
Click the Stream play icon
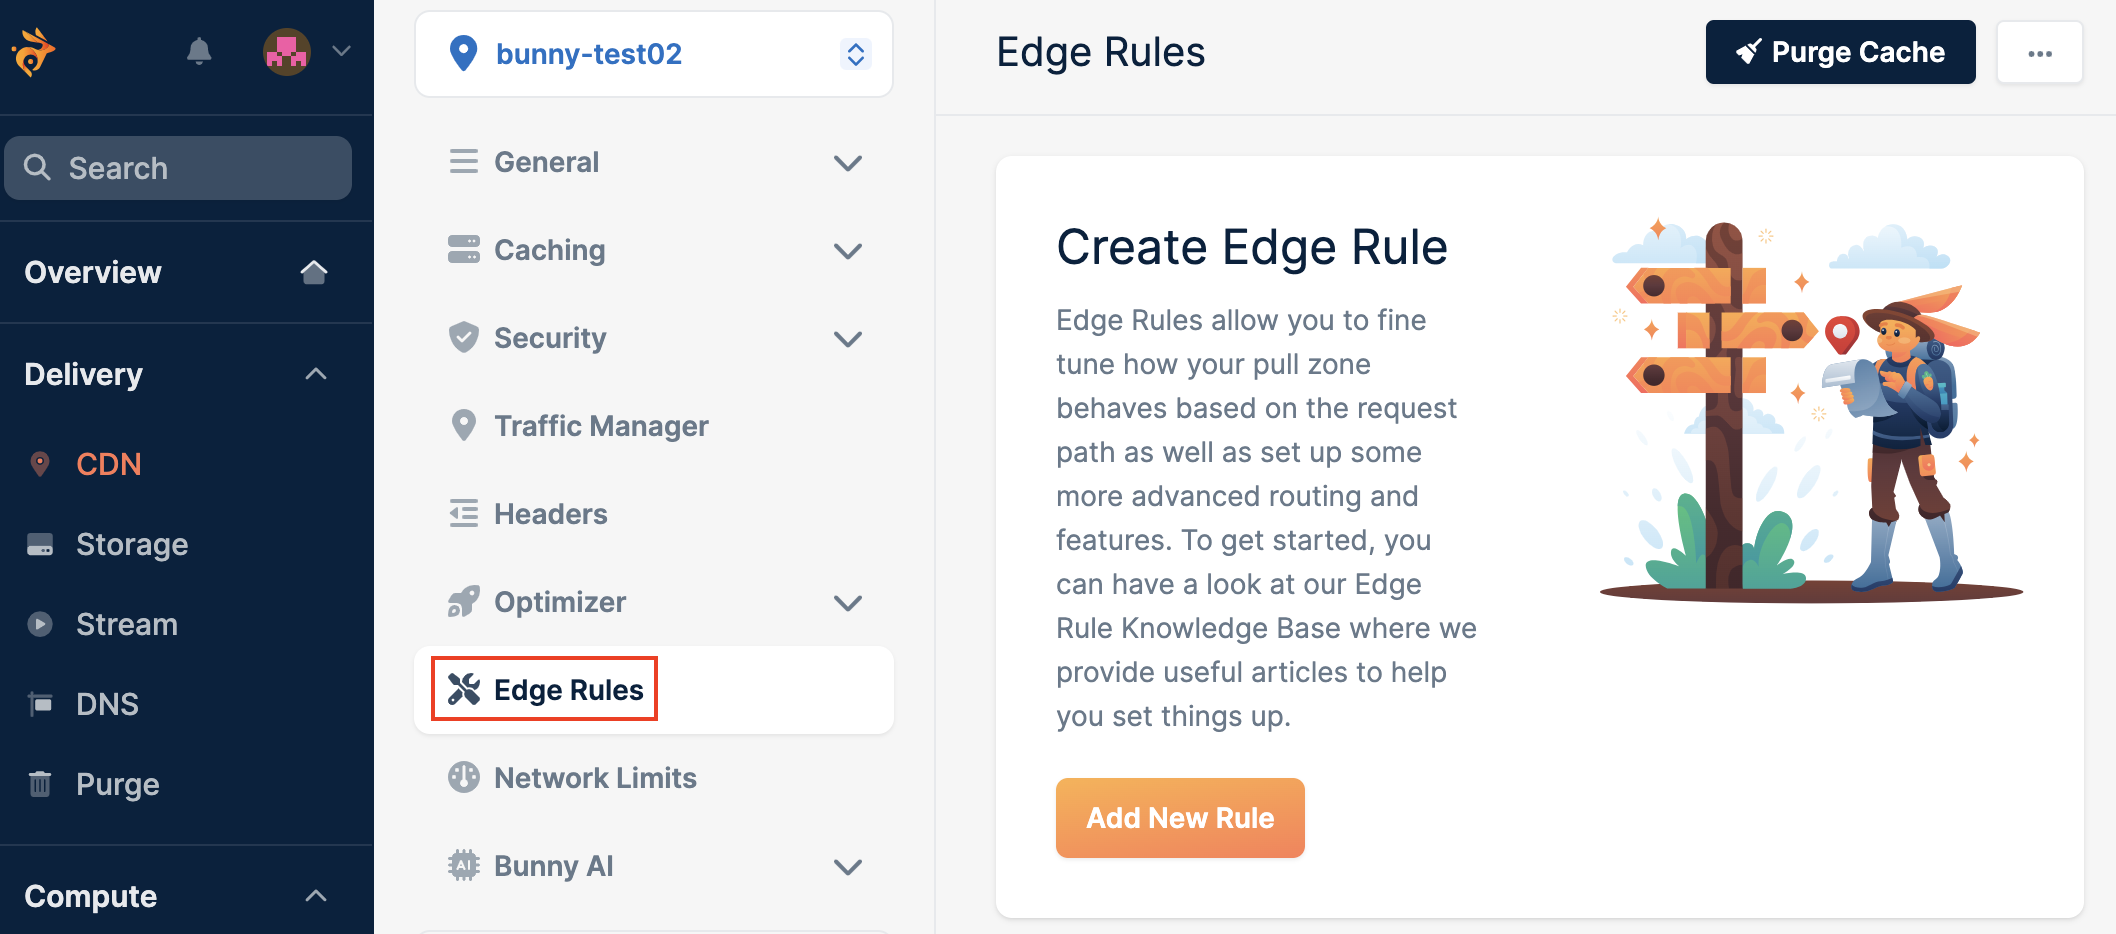[x=40, y=624]
